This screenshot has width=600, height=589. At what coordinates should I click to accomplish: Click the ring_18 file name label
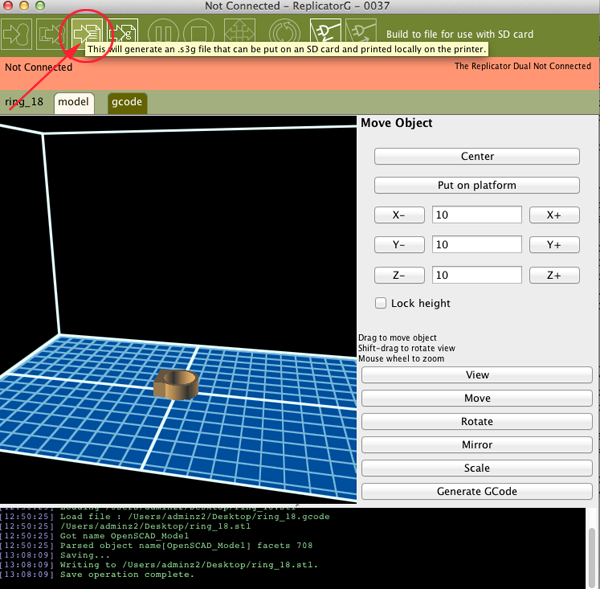pyautogui.click(x=24, y=102)
